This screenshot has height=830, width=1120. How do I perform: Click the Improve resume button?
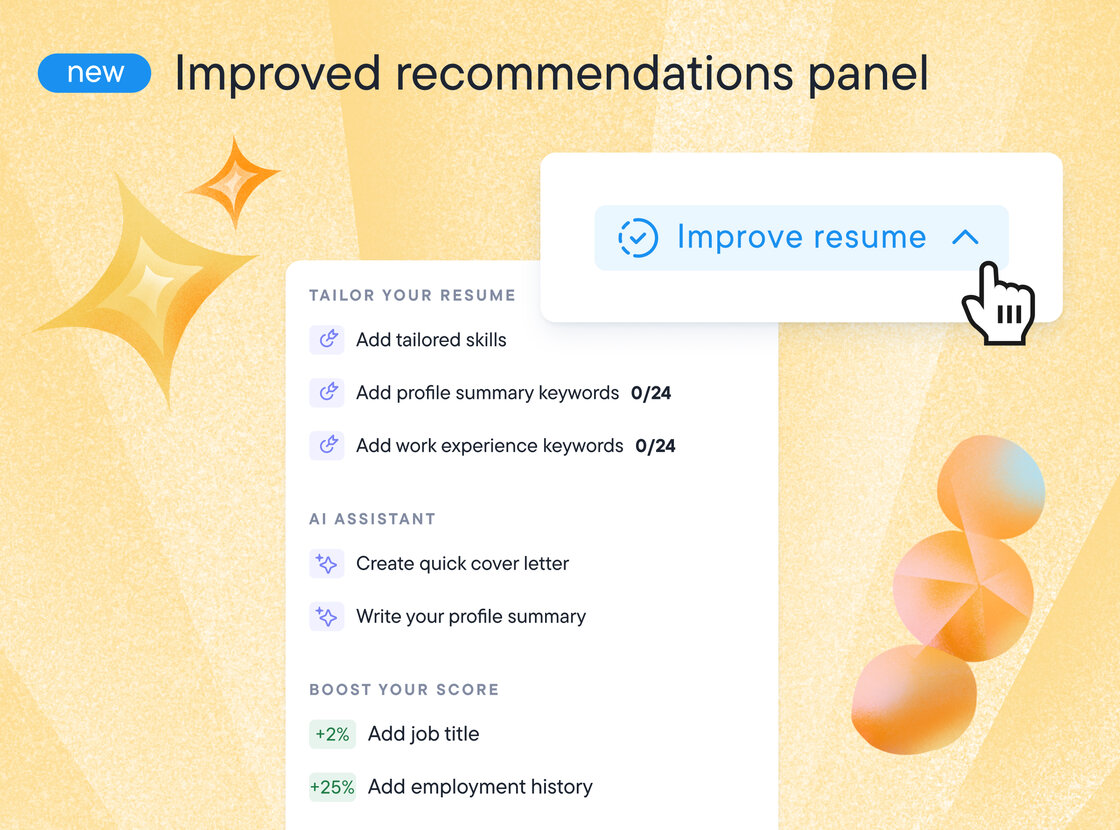pos(800,237)
